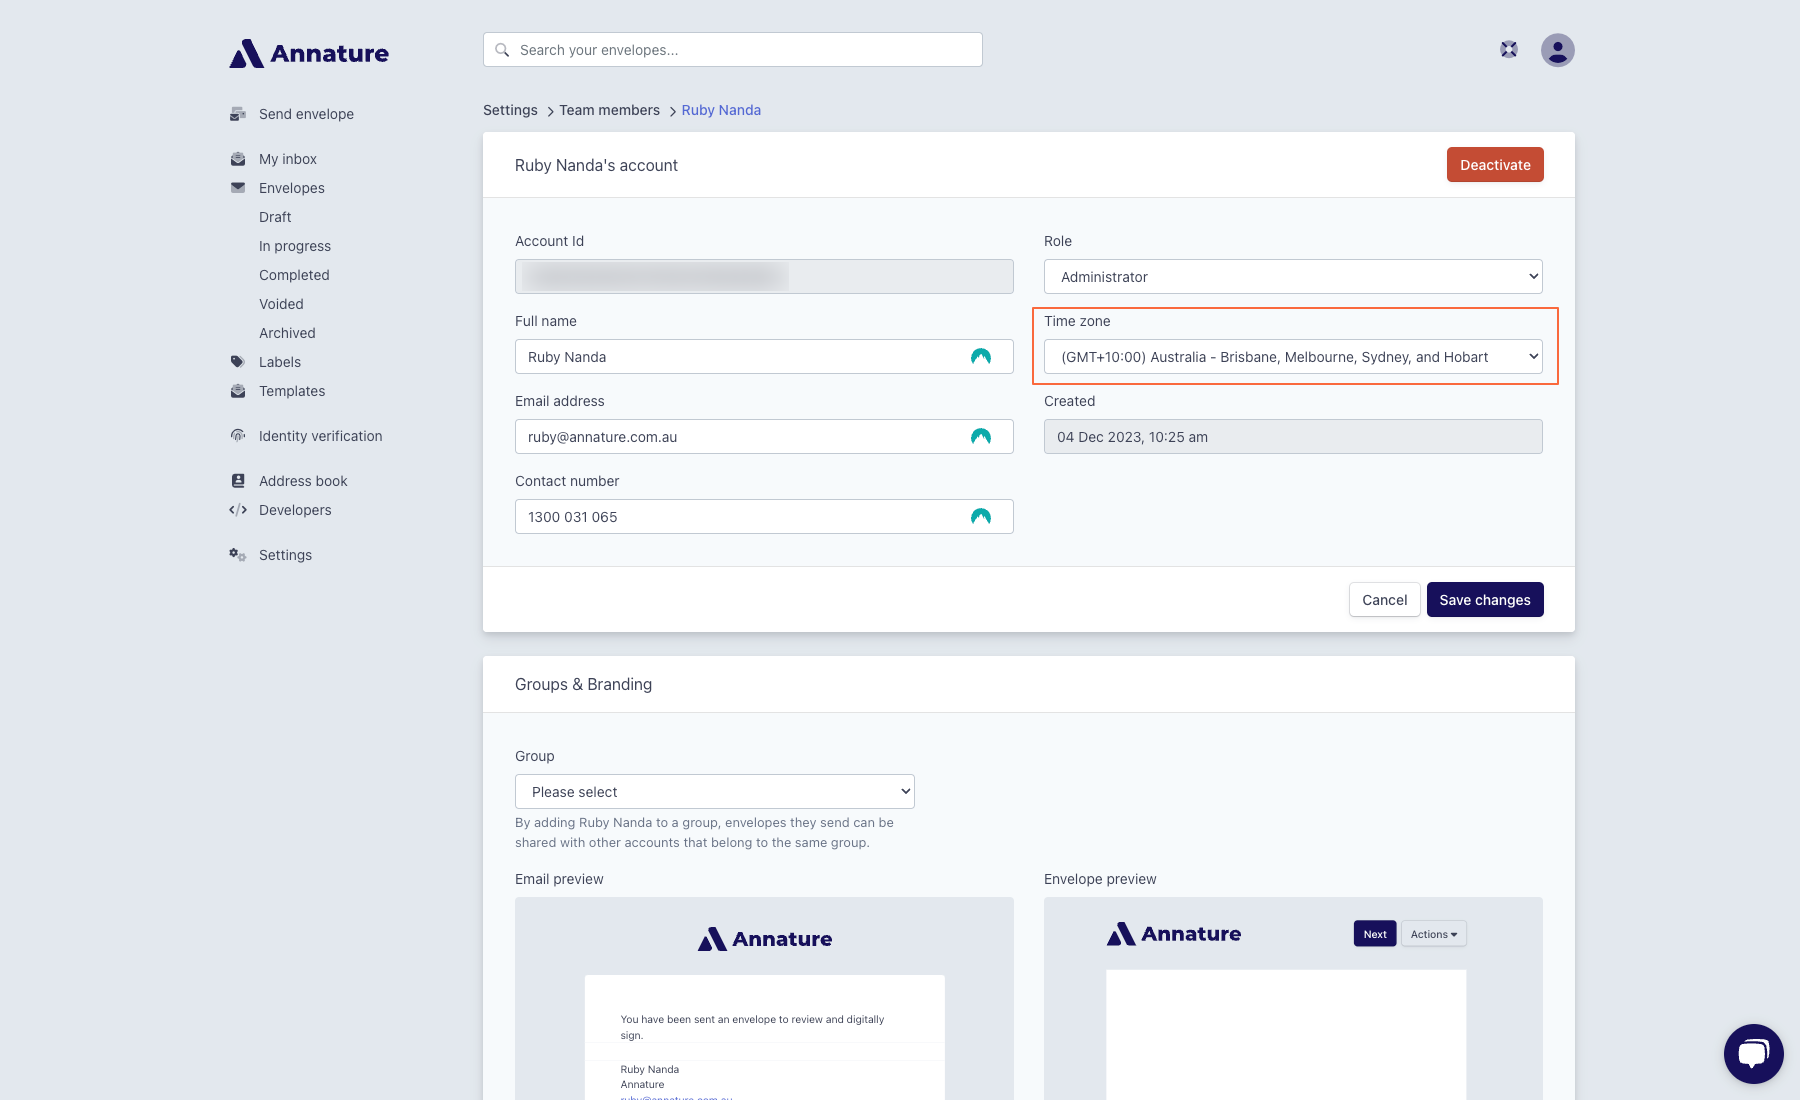Click the Ruby Nanda's account heading
The width and height of the screenshot is (1800, 1100).
tap(596, 165)
